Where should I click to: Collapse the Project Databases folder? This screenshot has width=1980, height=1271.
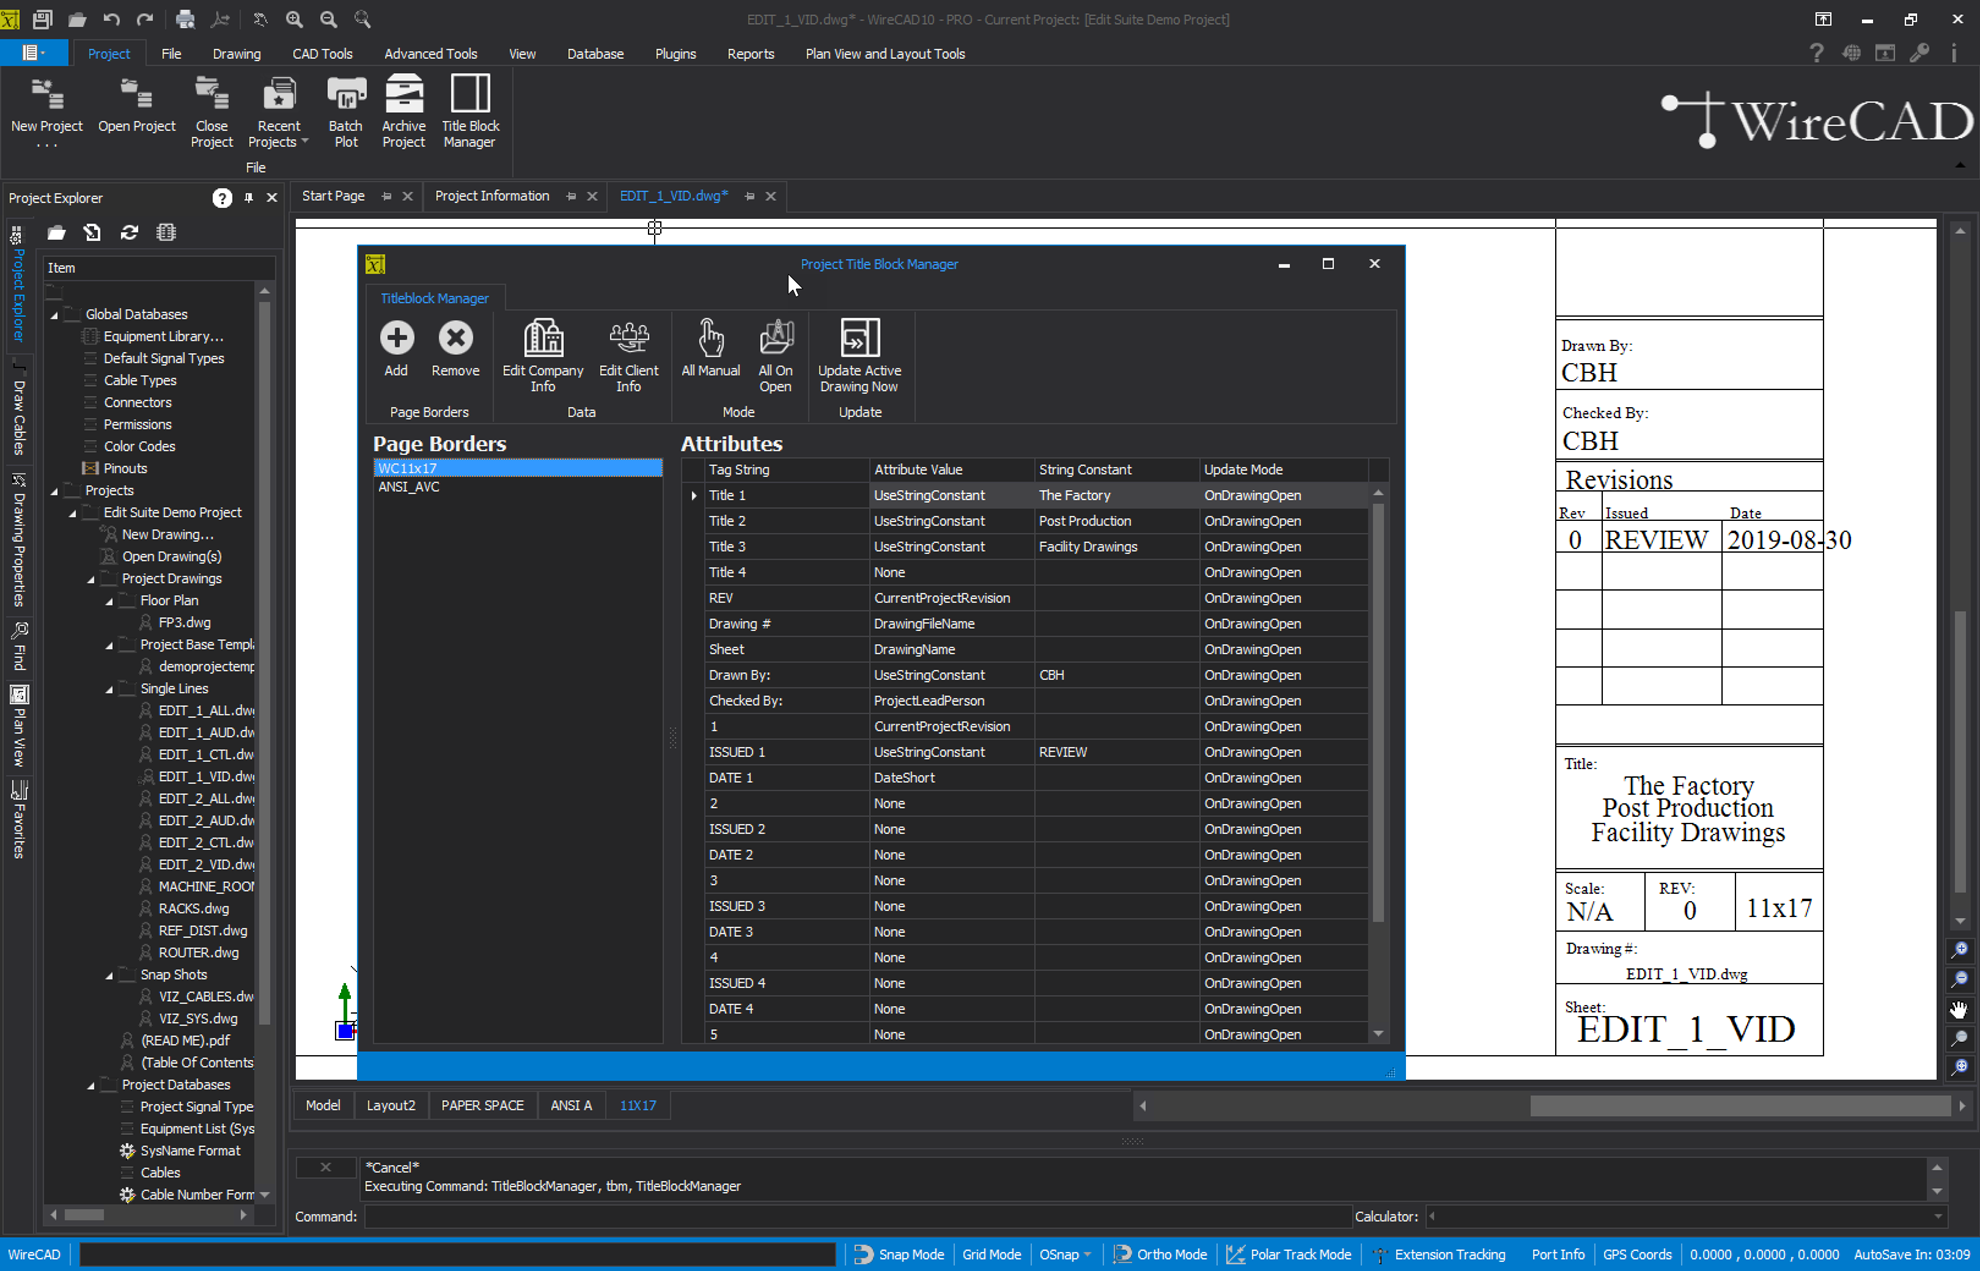(x=91, y=1084)
